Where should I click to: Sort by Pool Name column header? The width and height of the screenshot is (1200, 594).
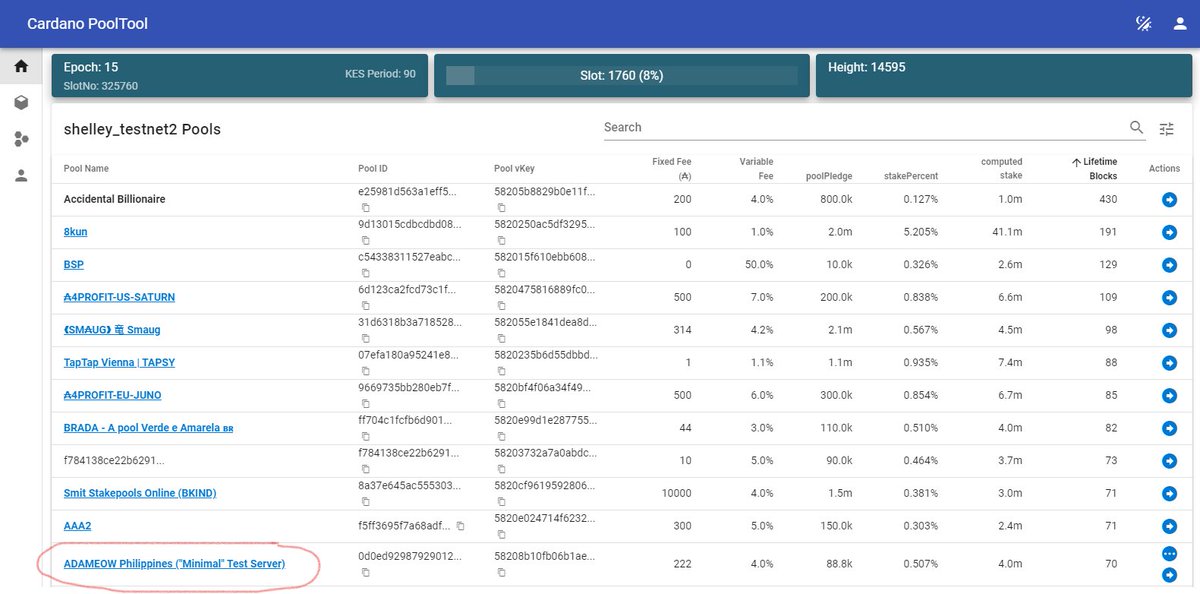click(86, 169)
